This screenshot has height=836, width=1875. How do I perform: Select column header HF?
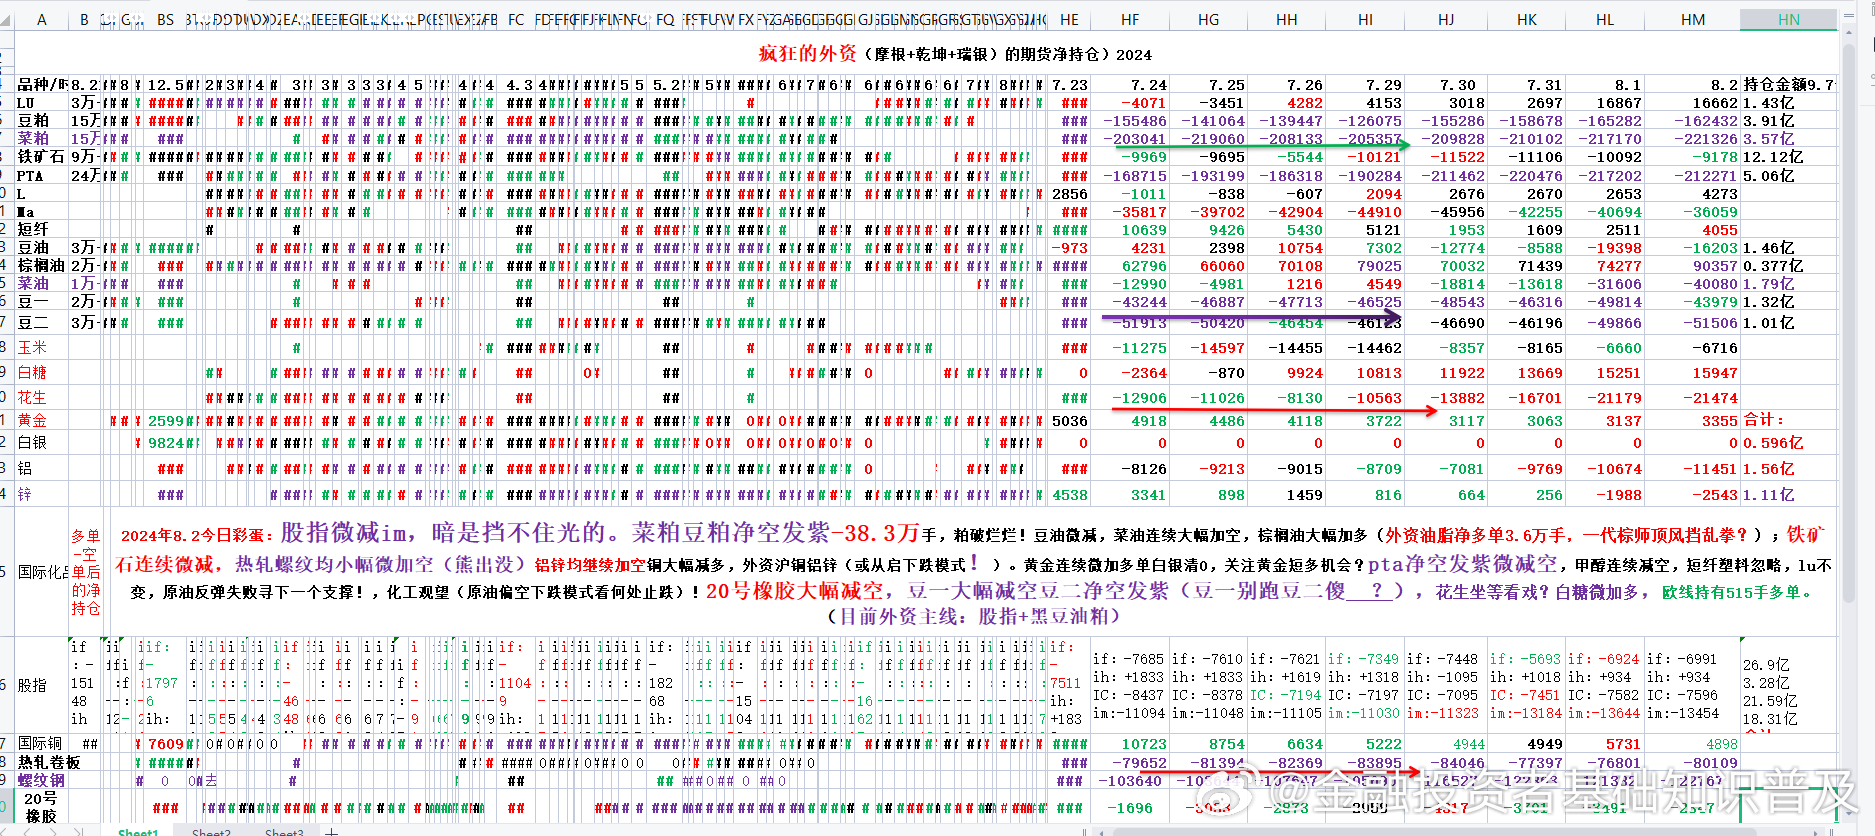pos(1129,19)
